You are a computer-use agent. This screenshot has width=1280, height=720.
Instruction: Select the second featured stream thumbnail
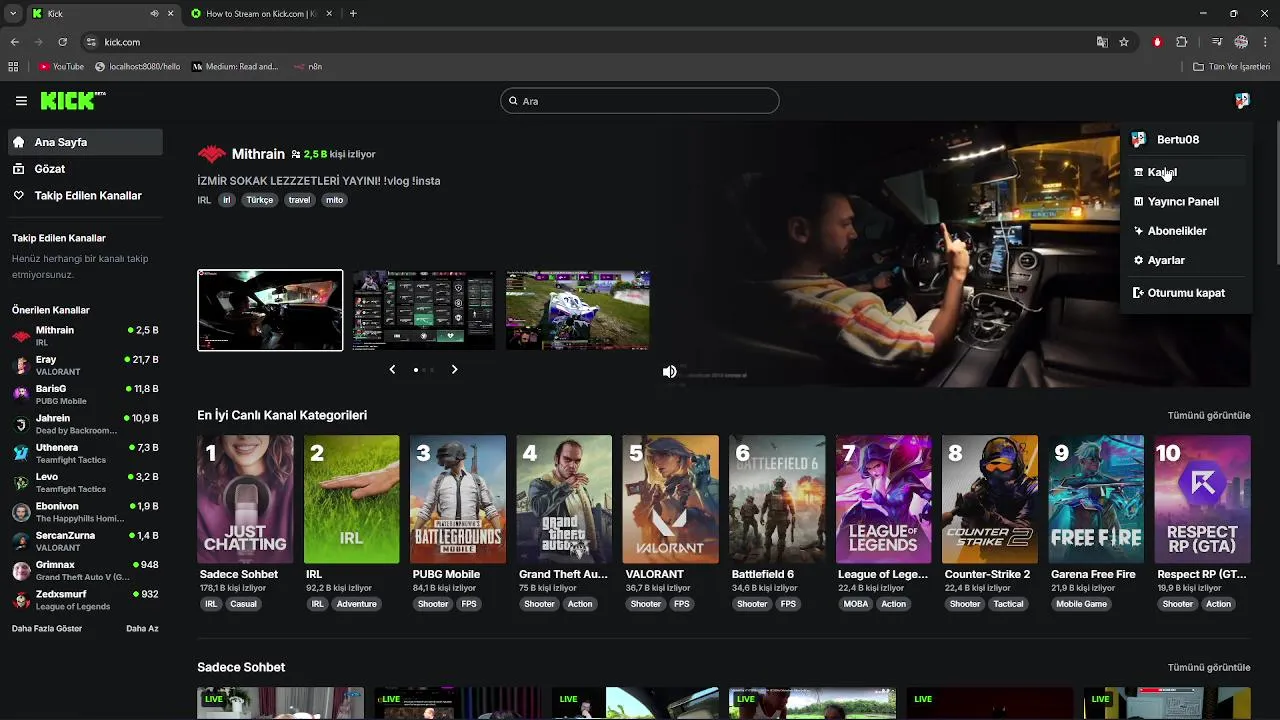click(424, 310)
